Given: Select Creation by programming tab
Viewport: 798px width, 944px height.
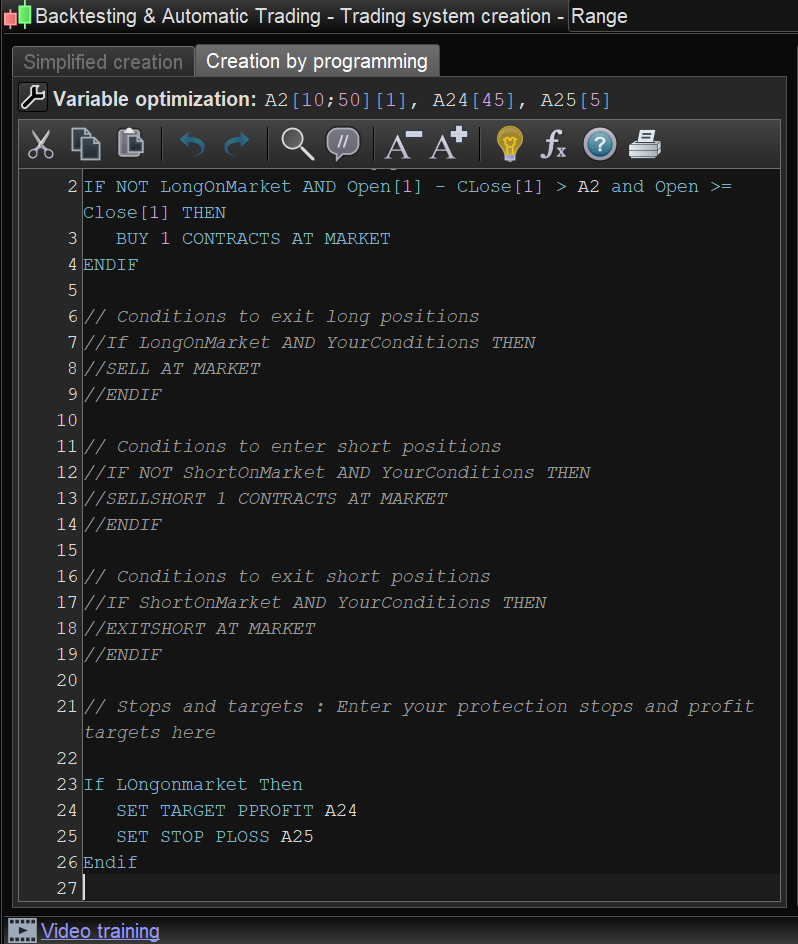Looking at the screenshot, I should pyautogui.click(x=316, y=61).
